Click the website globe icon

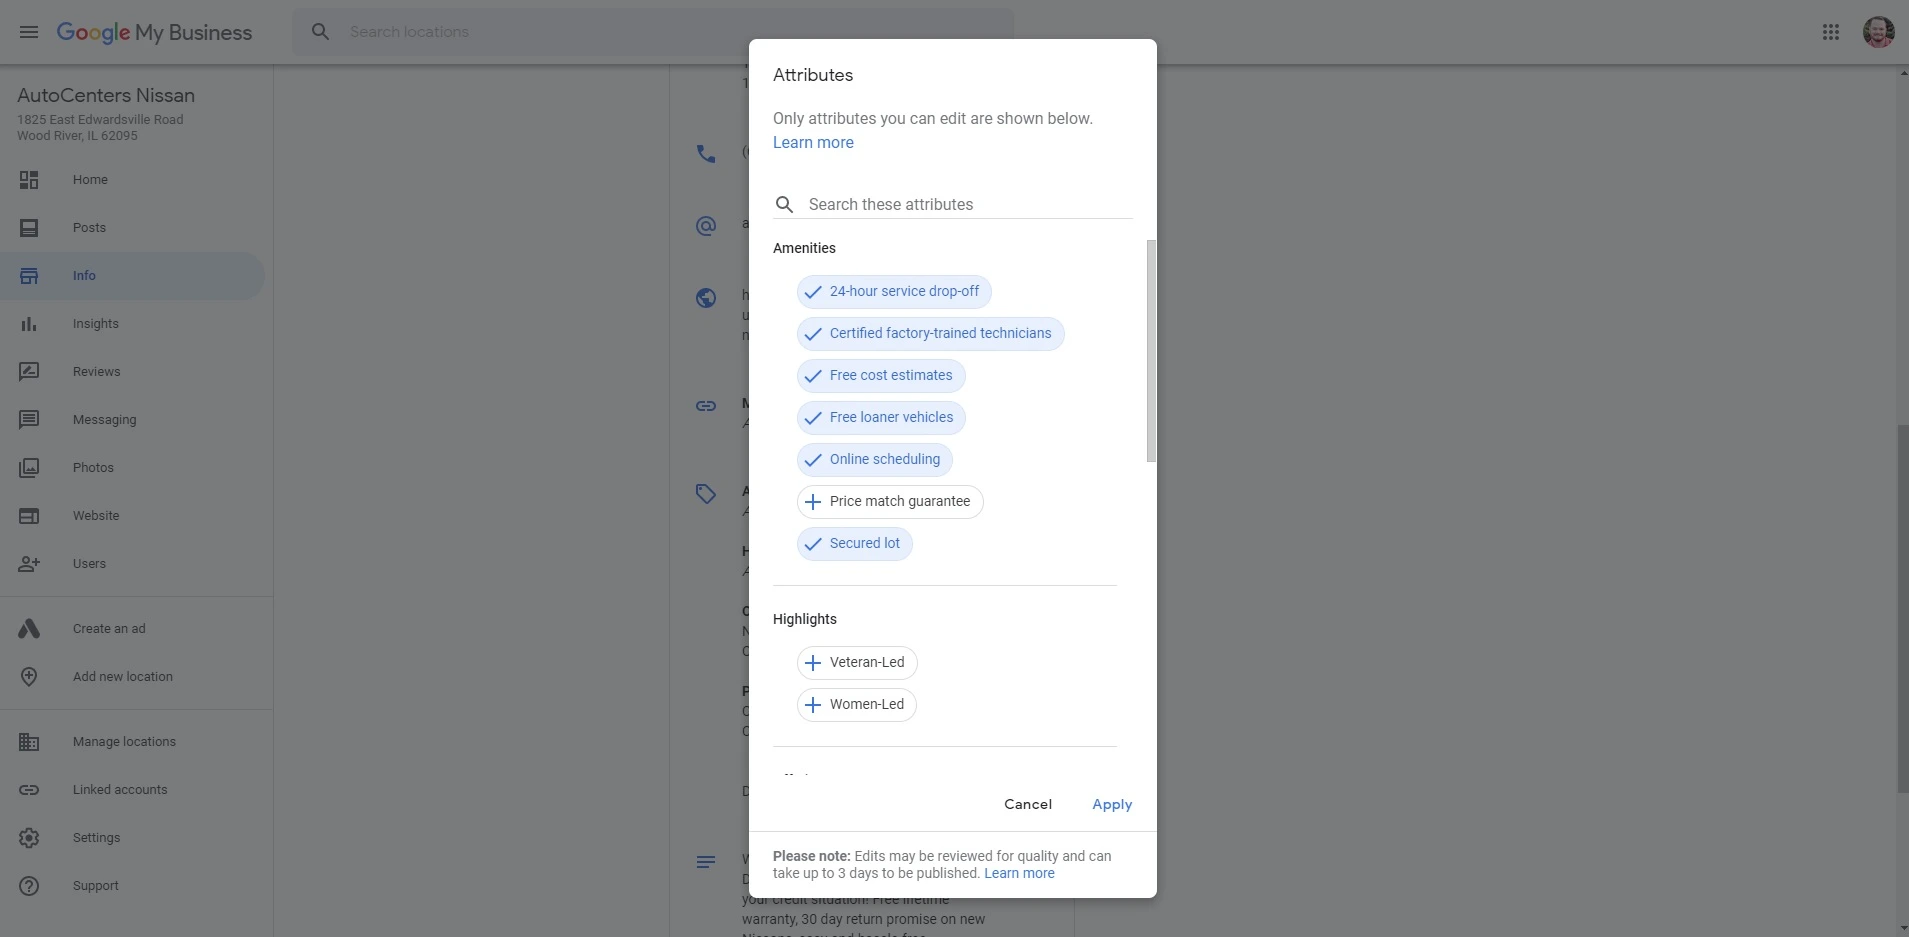[706, 298]
